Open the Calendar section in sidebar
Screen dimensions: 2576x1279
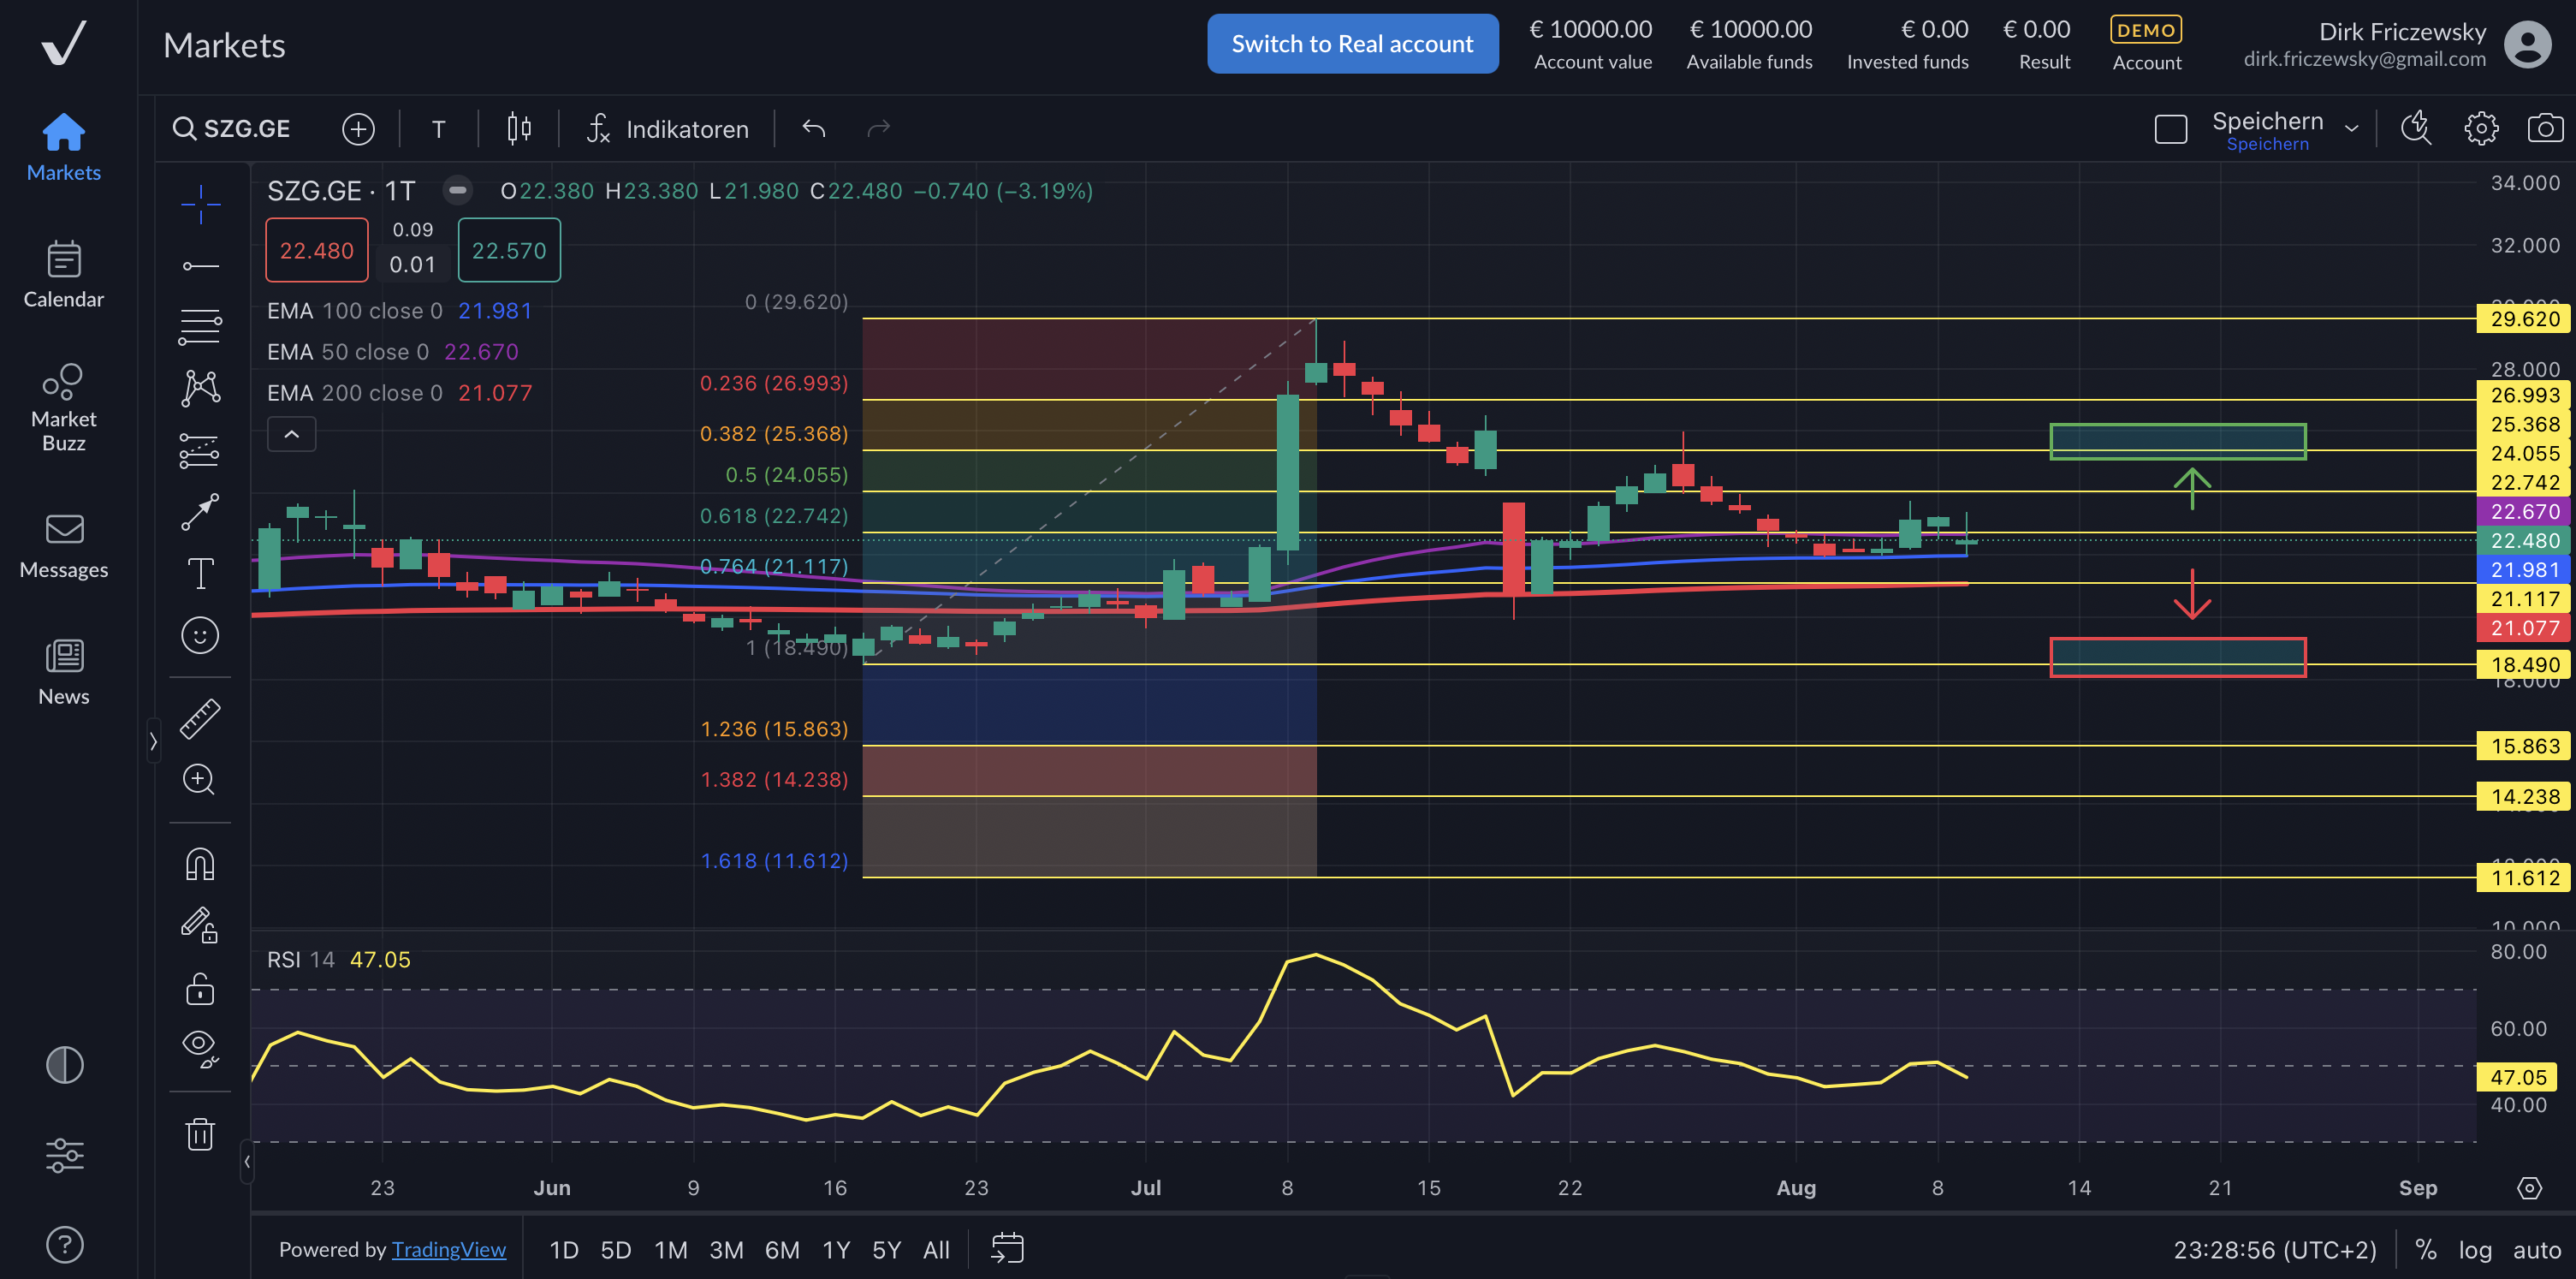click(x=63, y=274)
